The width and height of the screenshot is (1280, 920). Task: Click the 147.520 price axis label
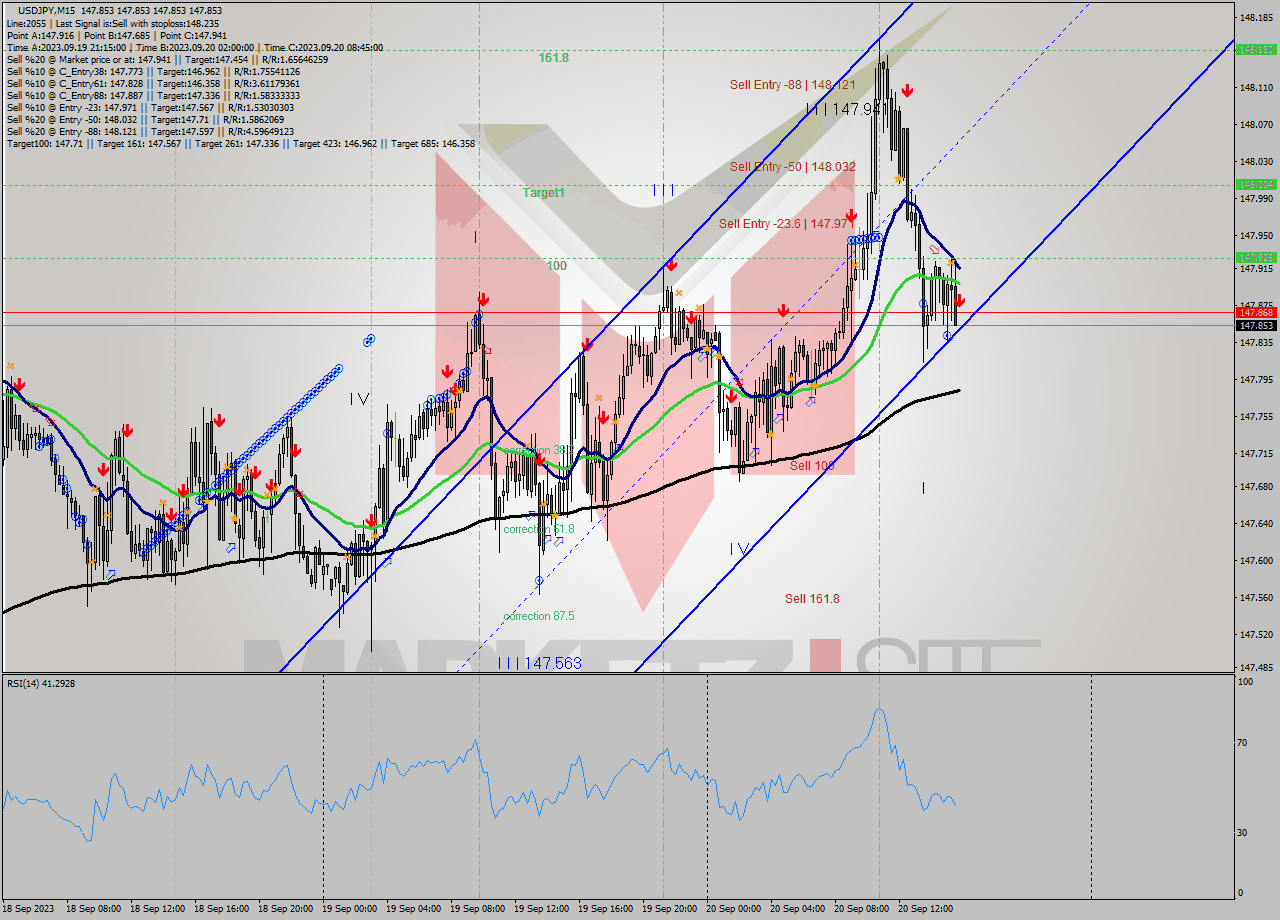click(x=1256, y=635)
